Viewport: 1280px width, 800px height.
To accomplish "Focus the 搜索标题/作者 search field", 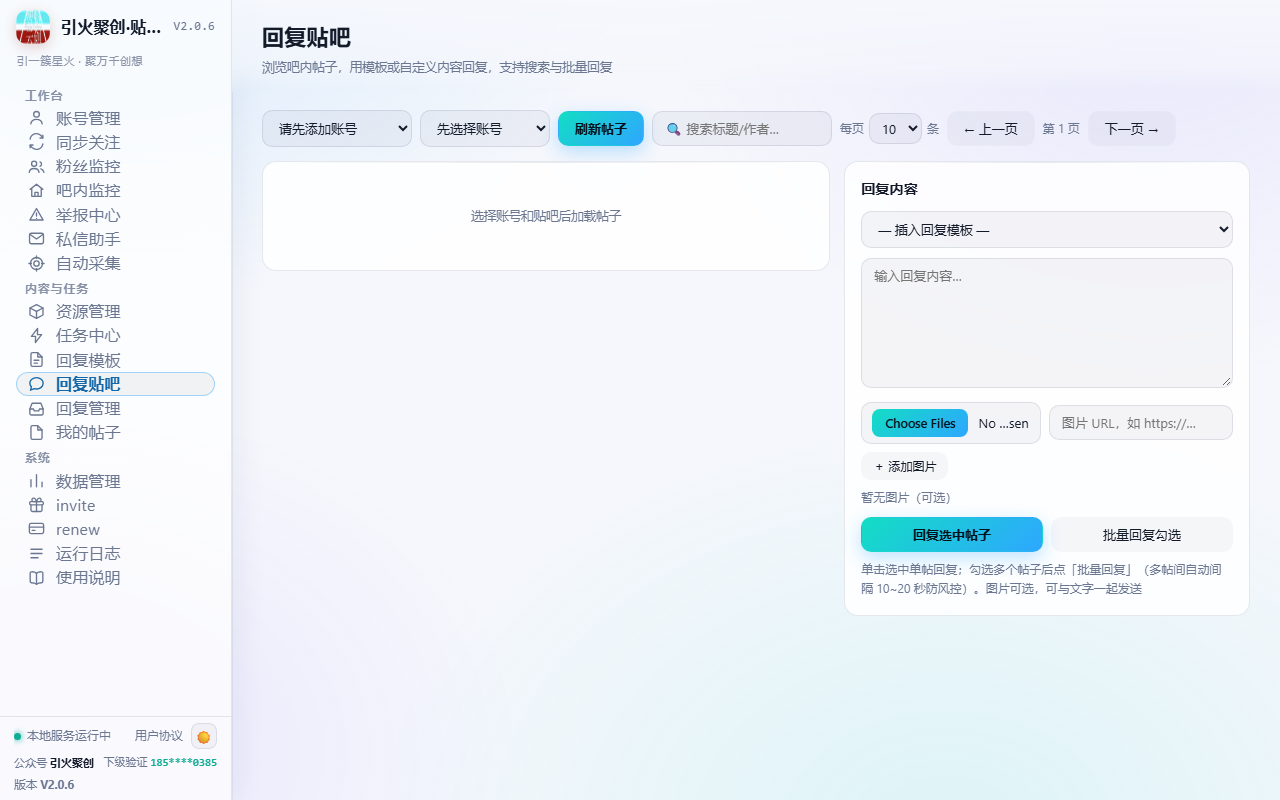I will click(x=742, y=129).
